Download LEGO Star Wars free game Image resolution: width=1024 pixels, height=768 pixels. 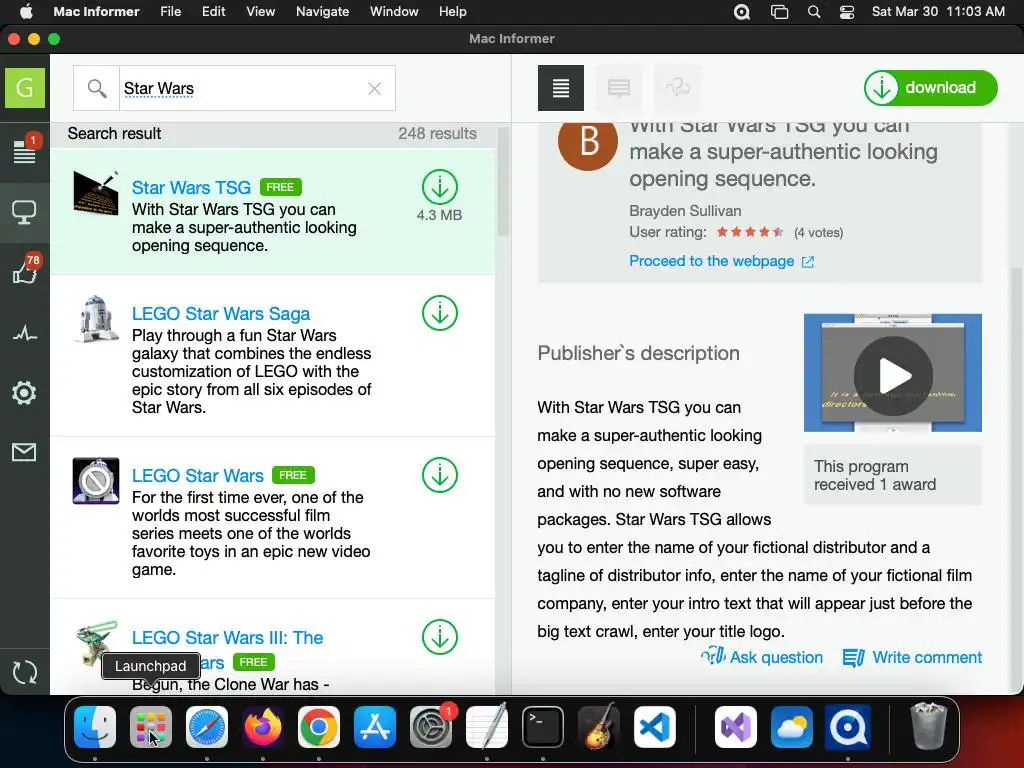(x=440, y=475)
